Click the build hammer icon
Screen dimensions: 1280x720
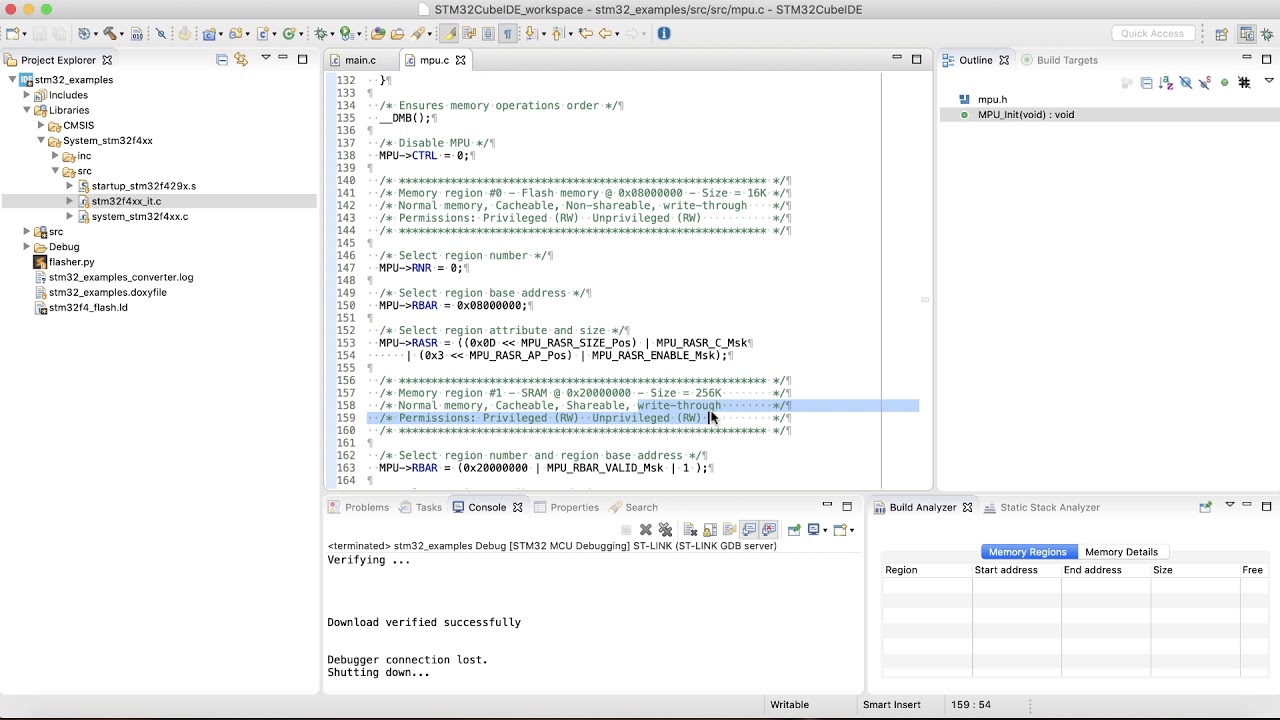coord(110,33)
